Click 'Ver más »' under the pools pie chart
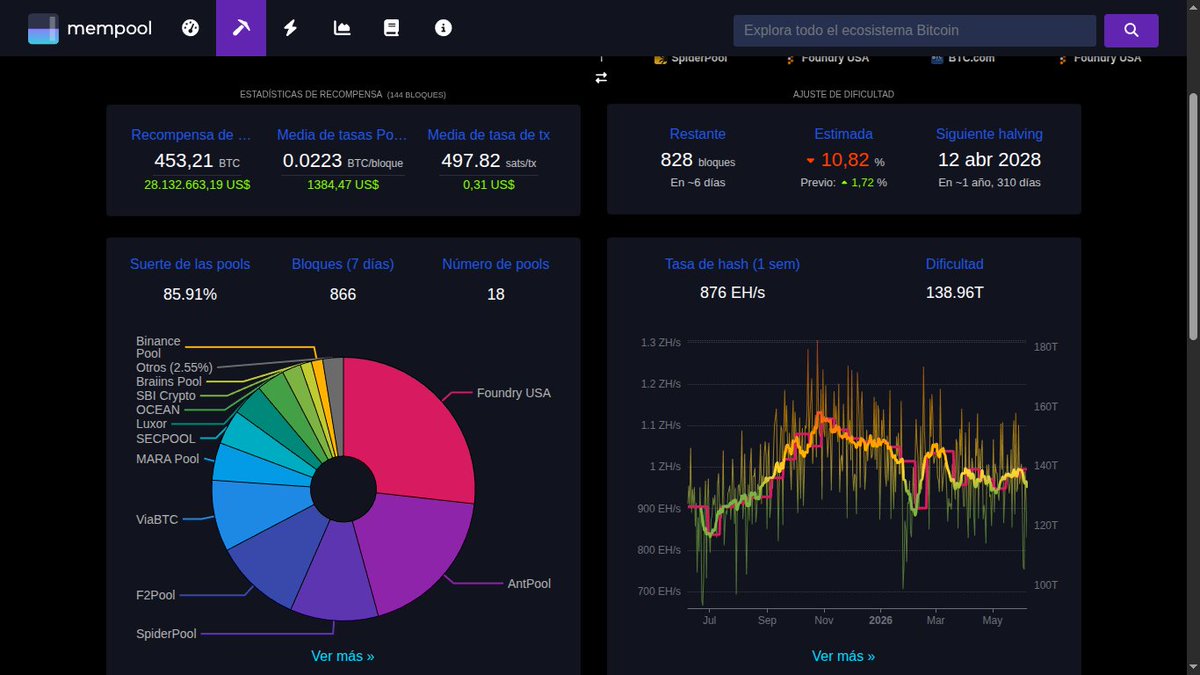 pos(343,656)
